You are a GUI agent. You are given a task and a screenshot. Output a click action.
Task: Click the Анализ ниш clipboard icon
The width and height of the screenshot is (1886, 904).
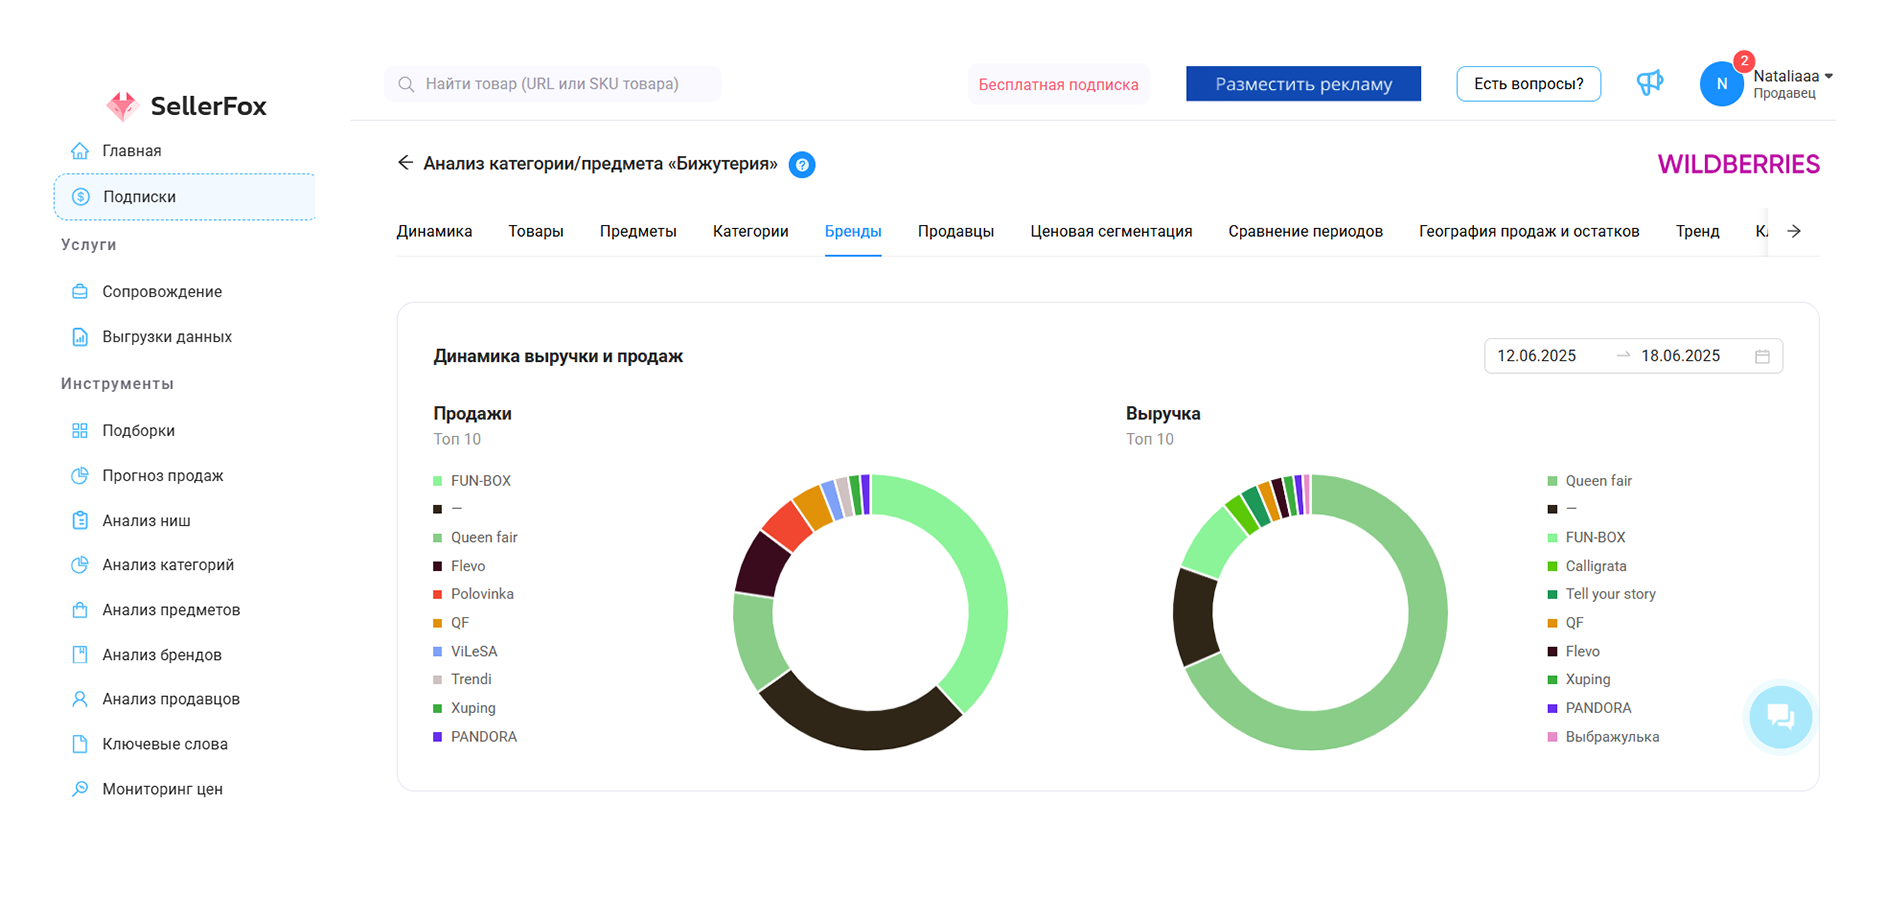pyautogui.click(x=80, y=521)
